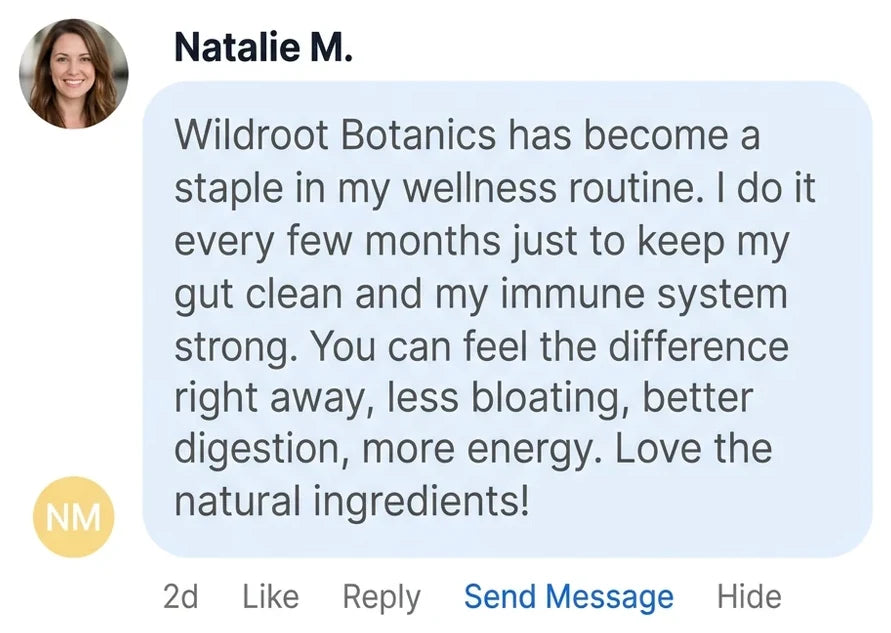Send Message to the commenter
The image size is (891, 633).
(x=569, y=597)
